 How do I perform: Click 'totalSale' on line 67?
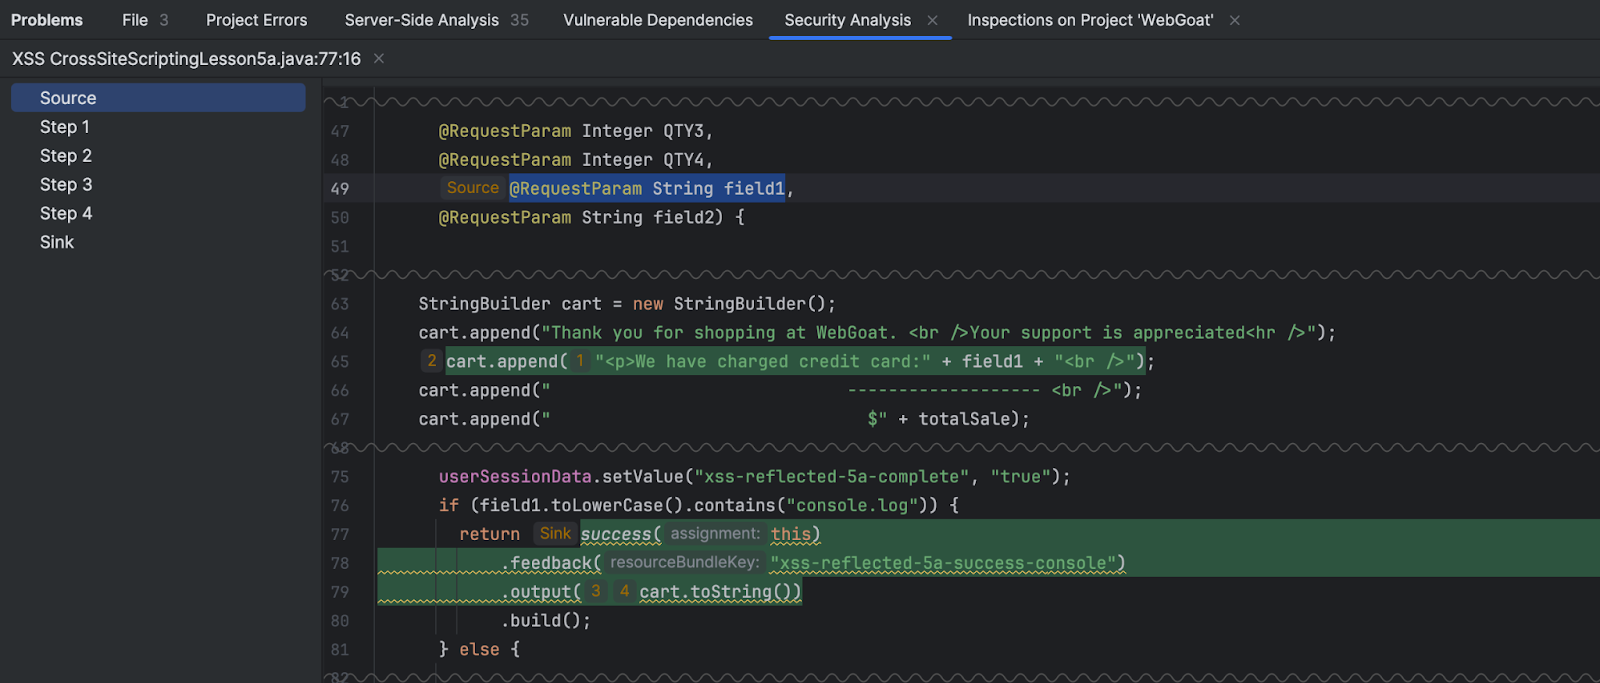964,419
